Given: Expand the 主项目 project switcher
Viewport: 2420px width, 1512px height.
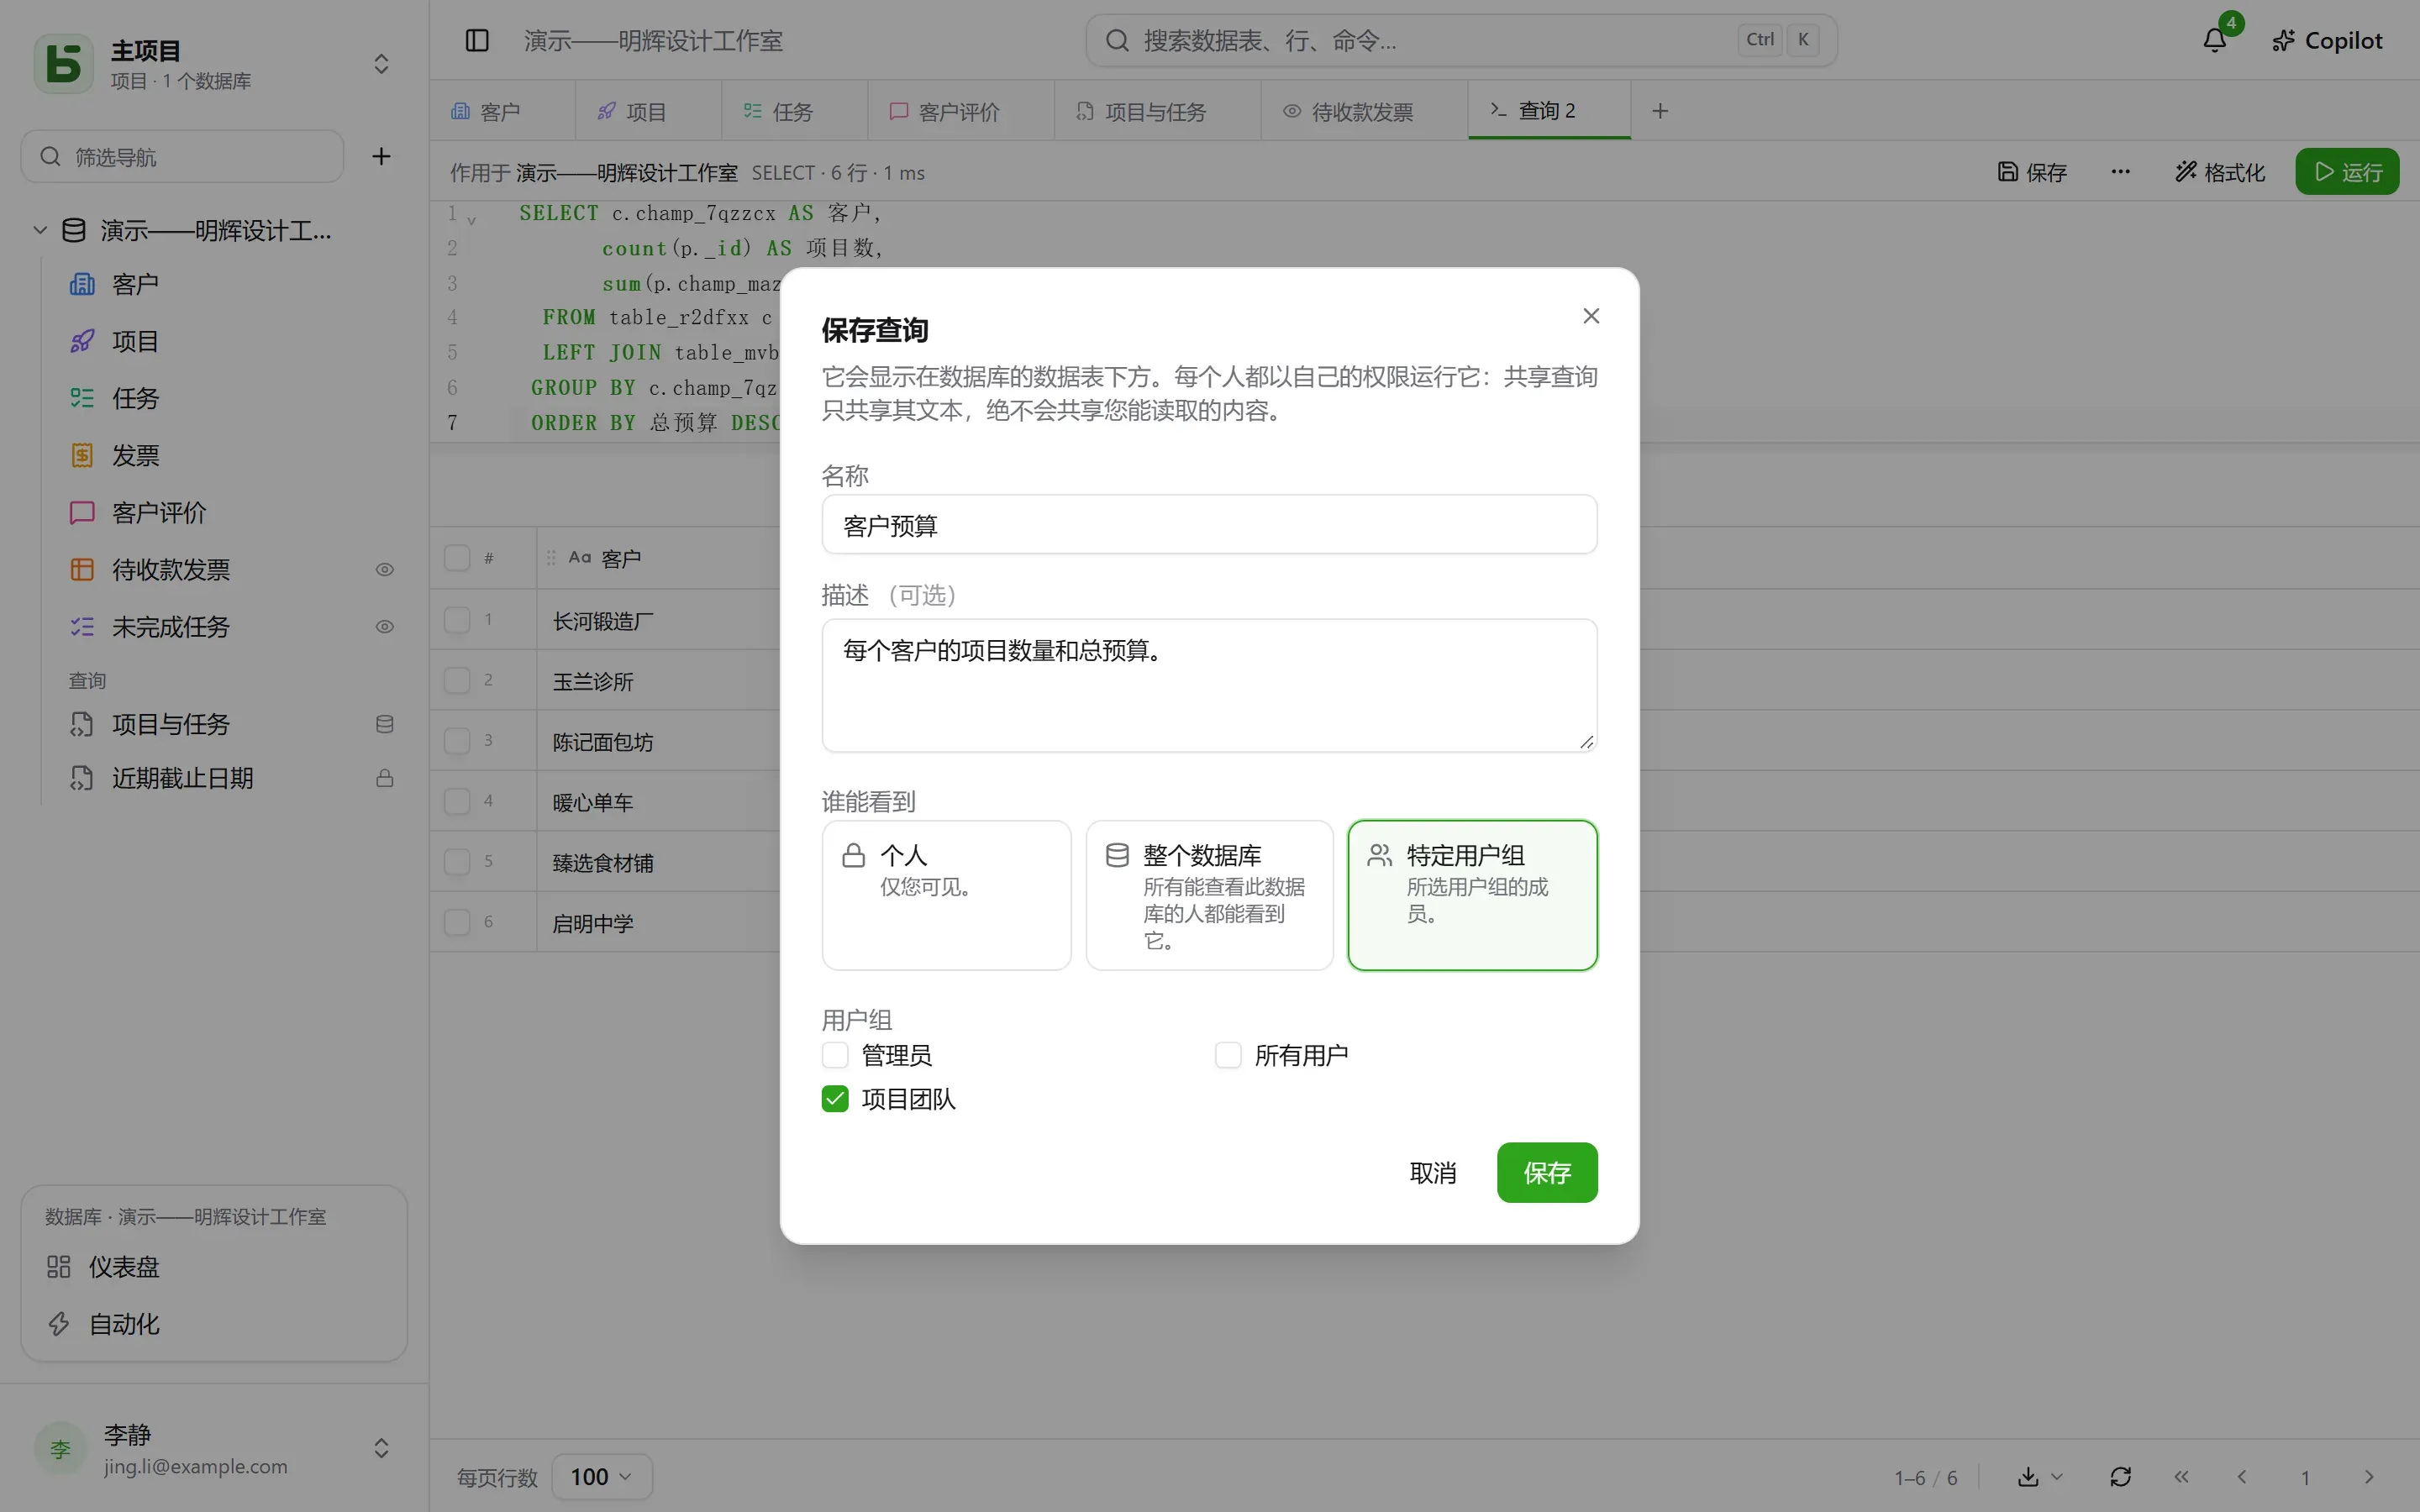Looking at the screenshot, I should pos(381,64).
